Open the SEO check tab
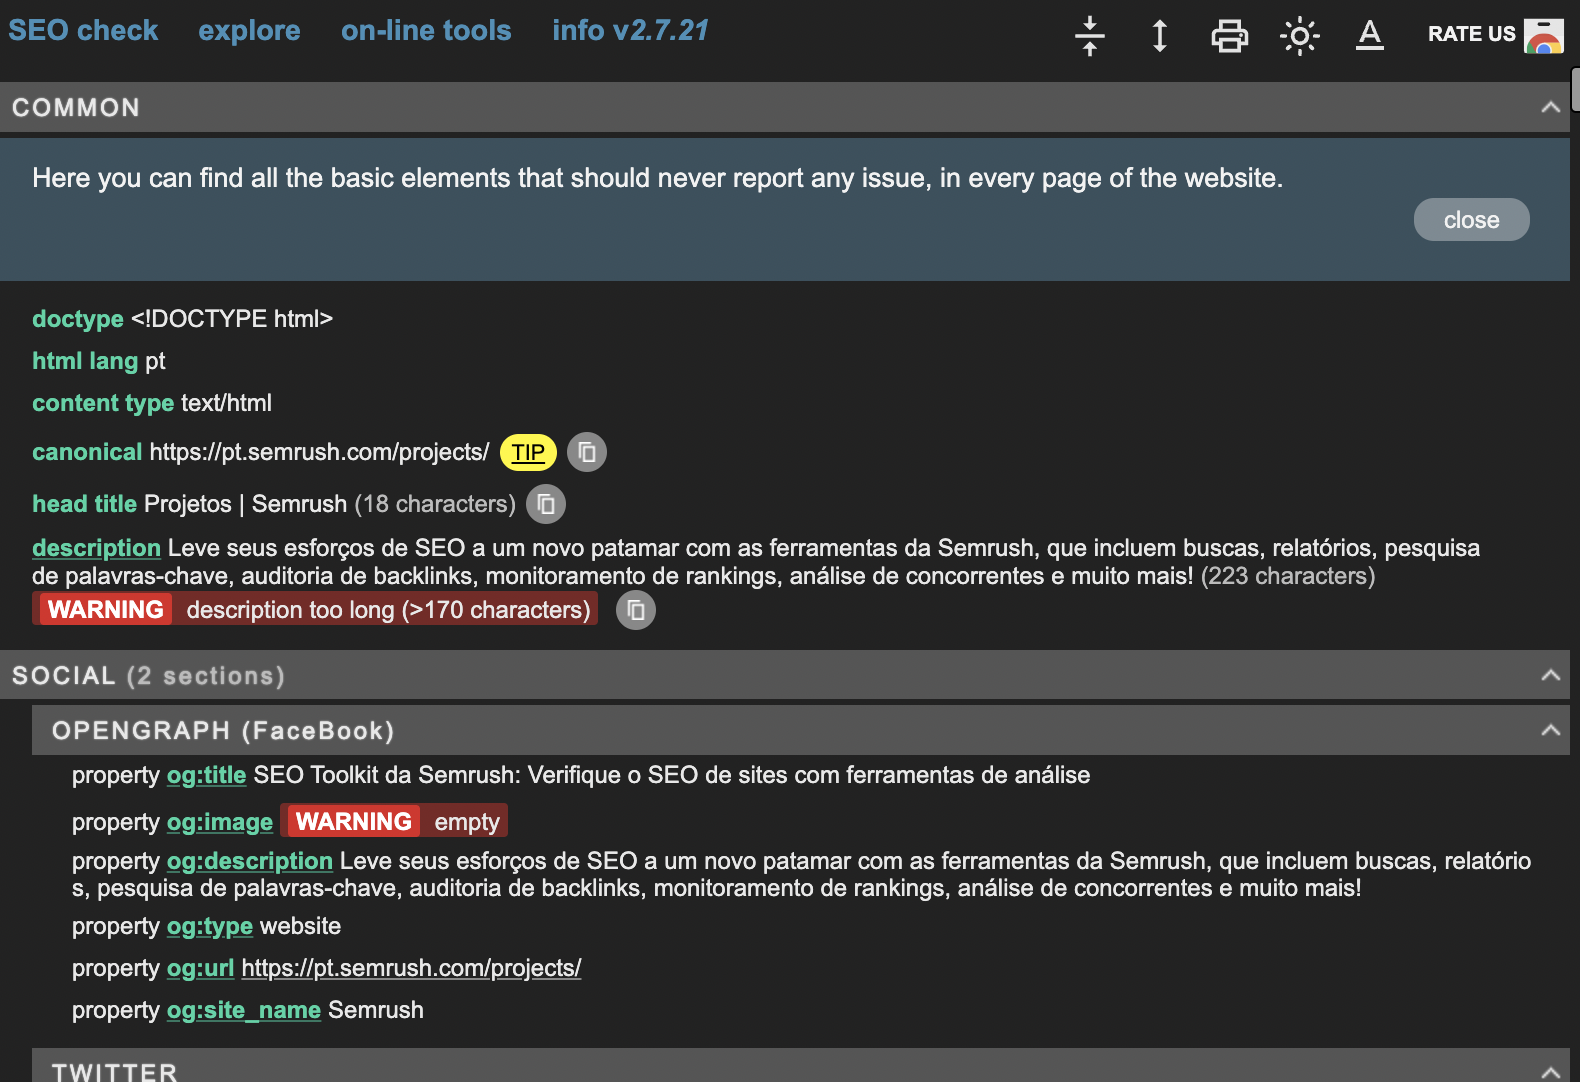This screenshot has height=1082, width=1580. coord(83,30)
